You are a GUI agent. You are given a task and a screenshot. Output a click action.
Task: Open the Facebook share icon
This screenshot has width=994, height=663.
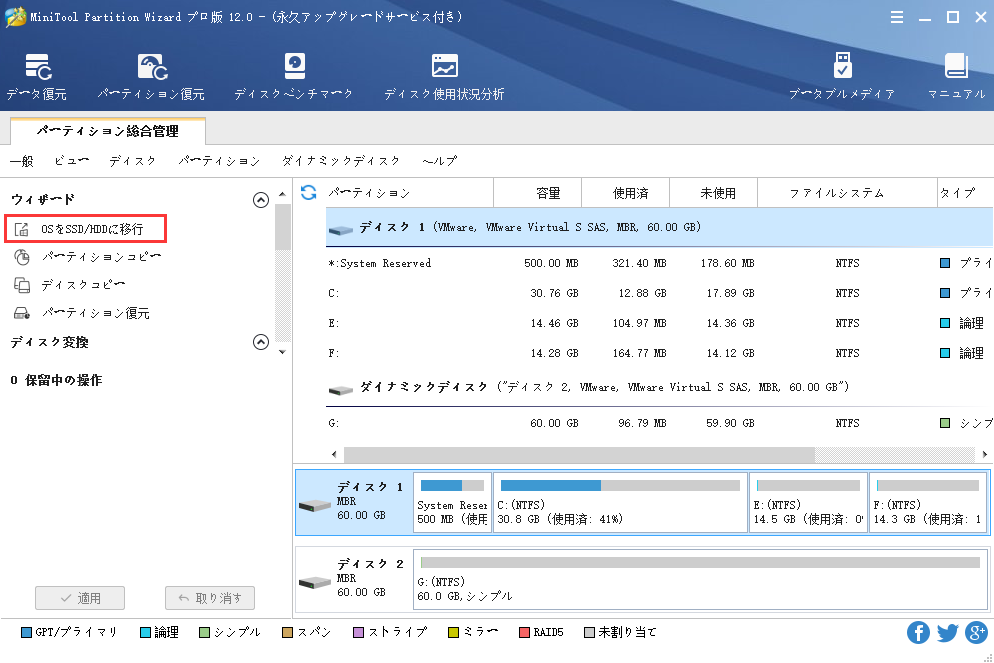coord(918,632)
